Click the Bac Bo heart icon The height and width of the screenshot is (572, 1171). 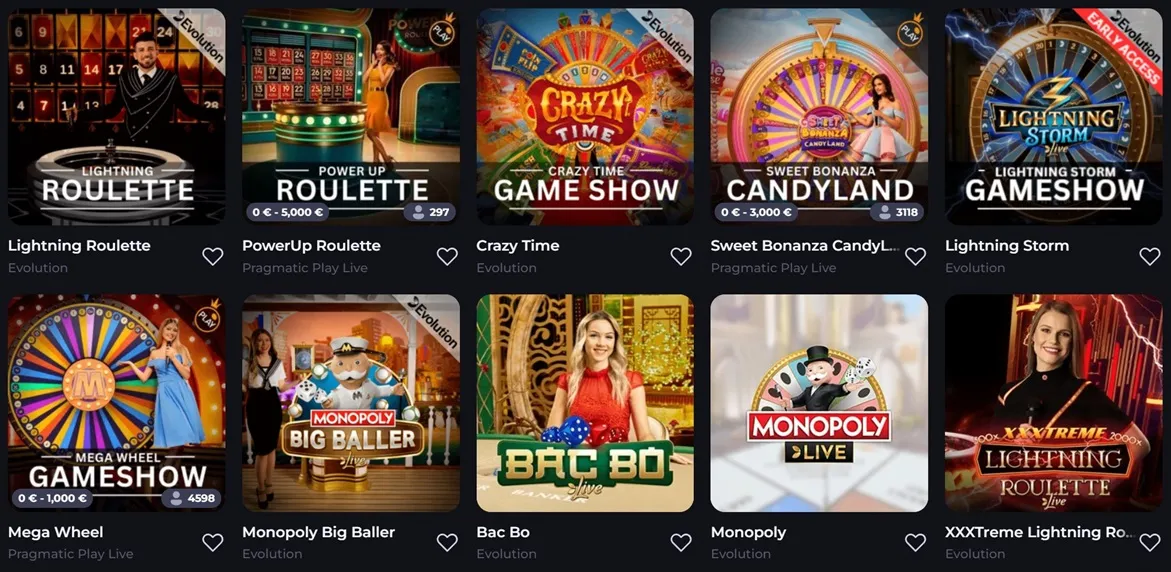(681, 542)
